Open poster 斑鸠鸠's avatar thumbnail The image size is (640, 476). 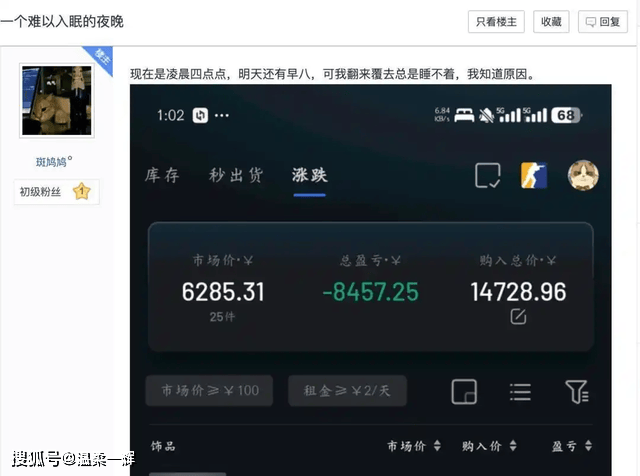(x=57, y=102)
